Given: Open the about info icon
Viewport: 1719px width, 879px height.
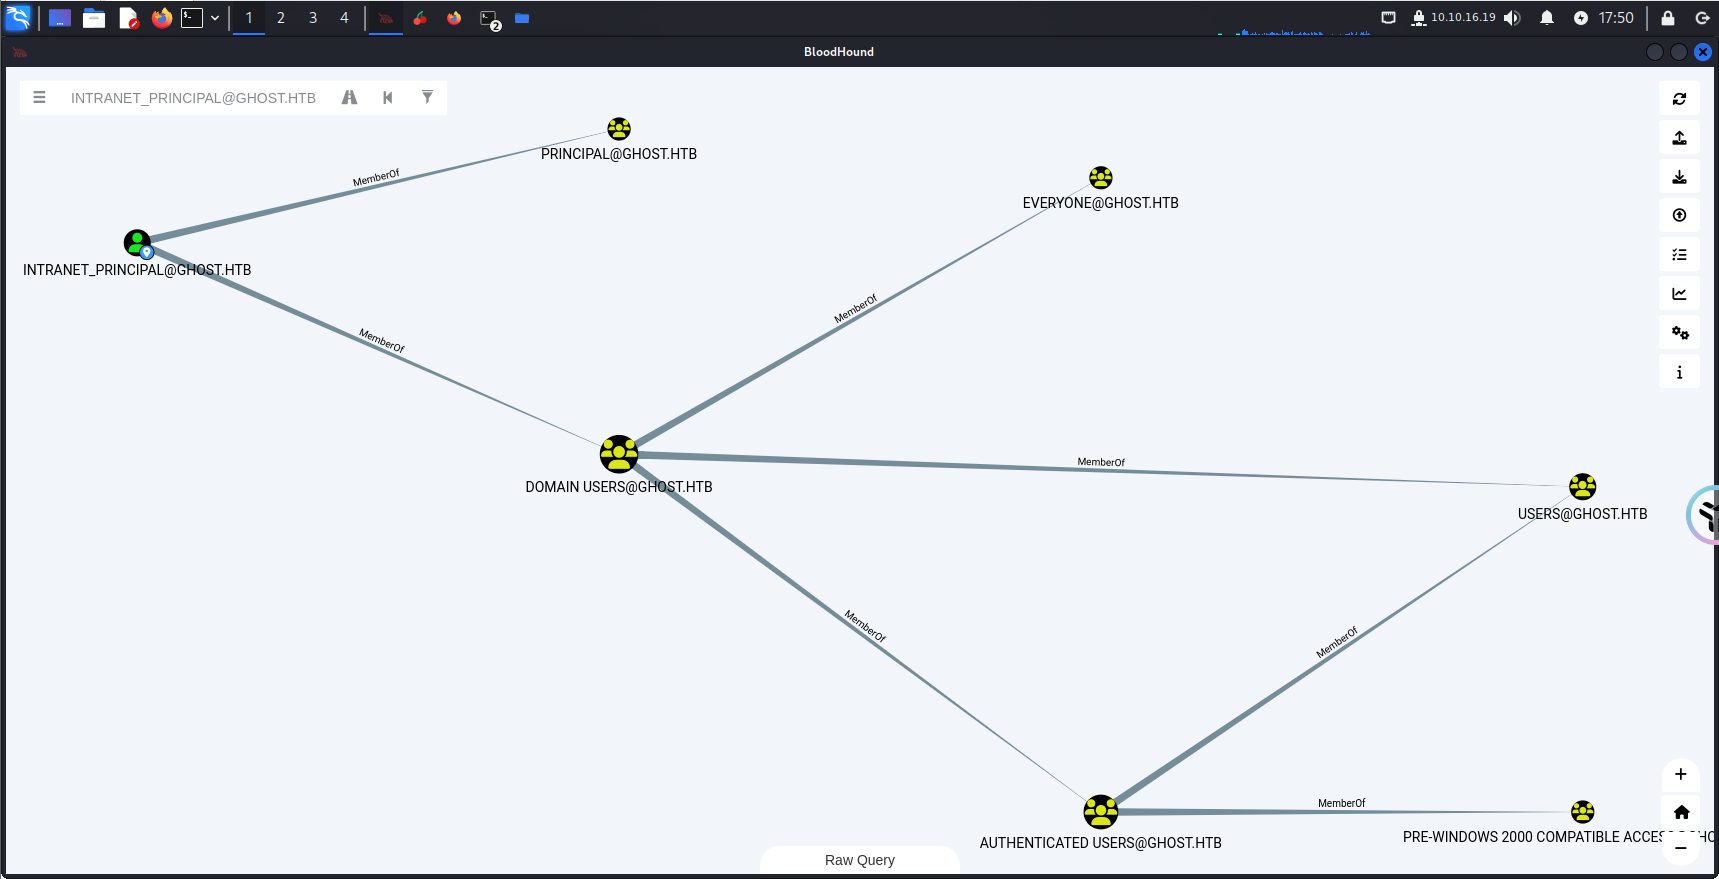Looking at the screenshot, I should 1679,372.
